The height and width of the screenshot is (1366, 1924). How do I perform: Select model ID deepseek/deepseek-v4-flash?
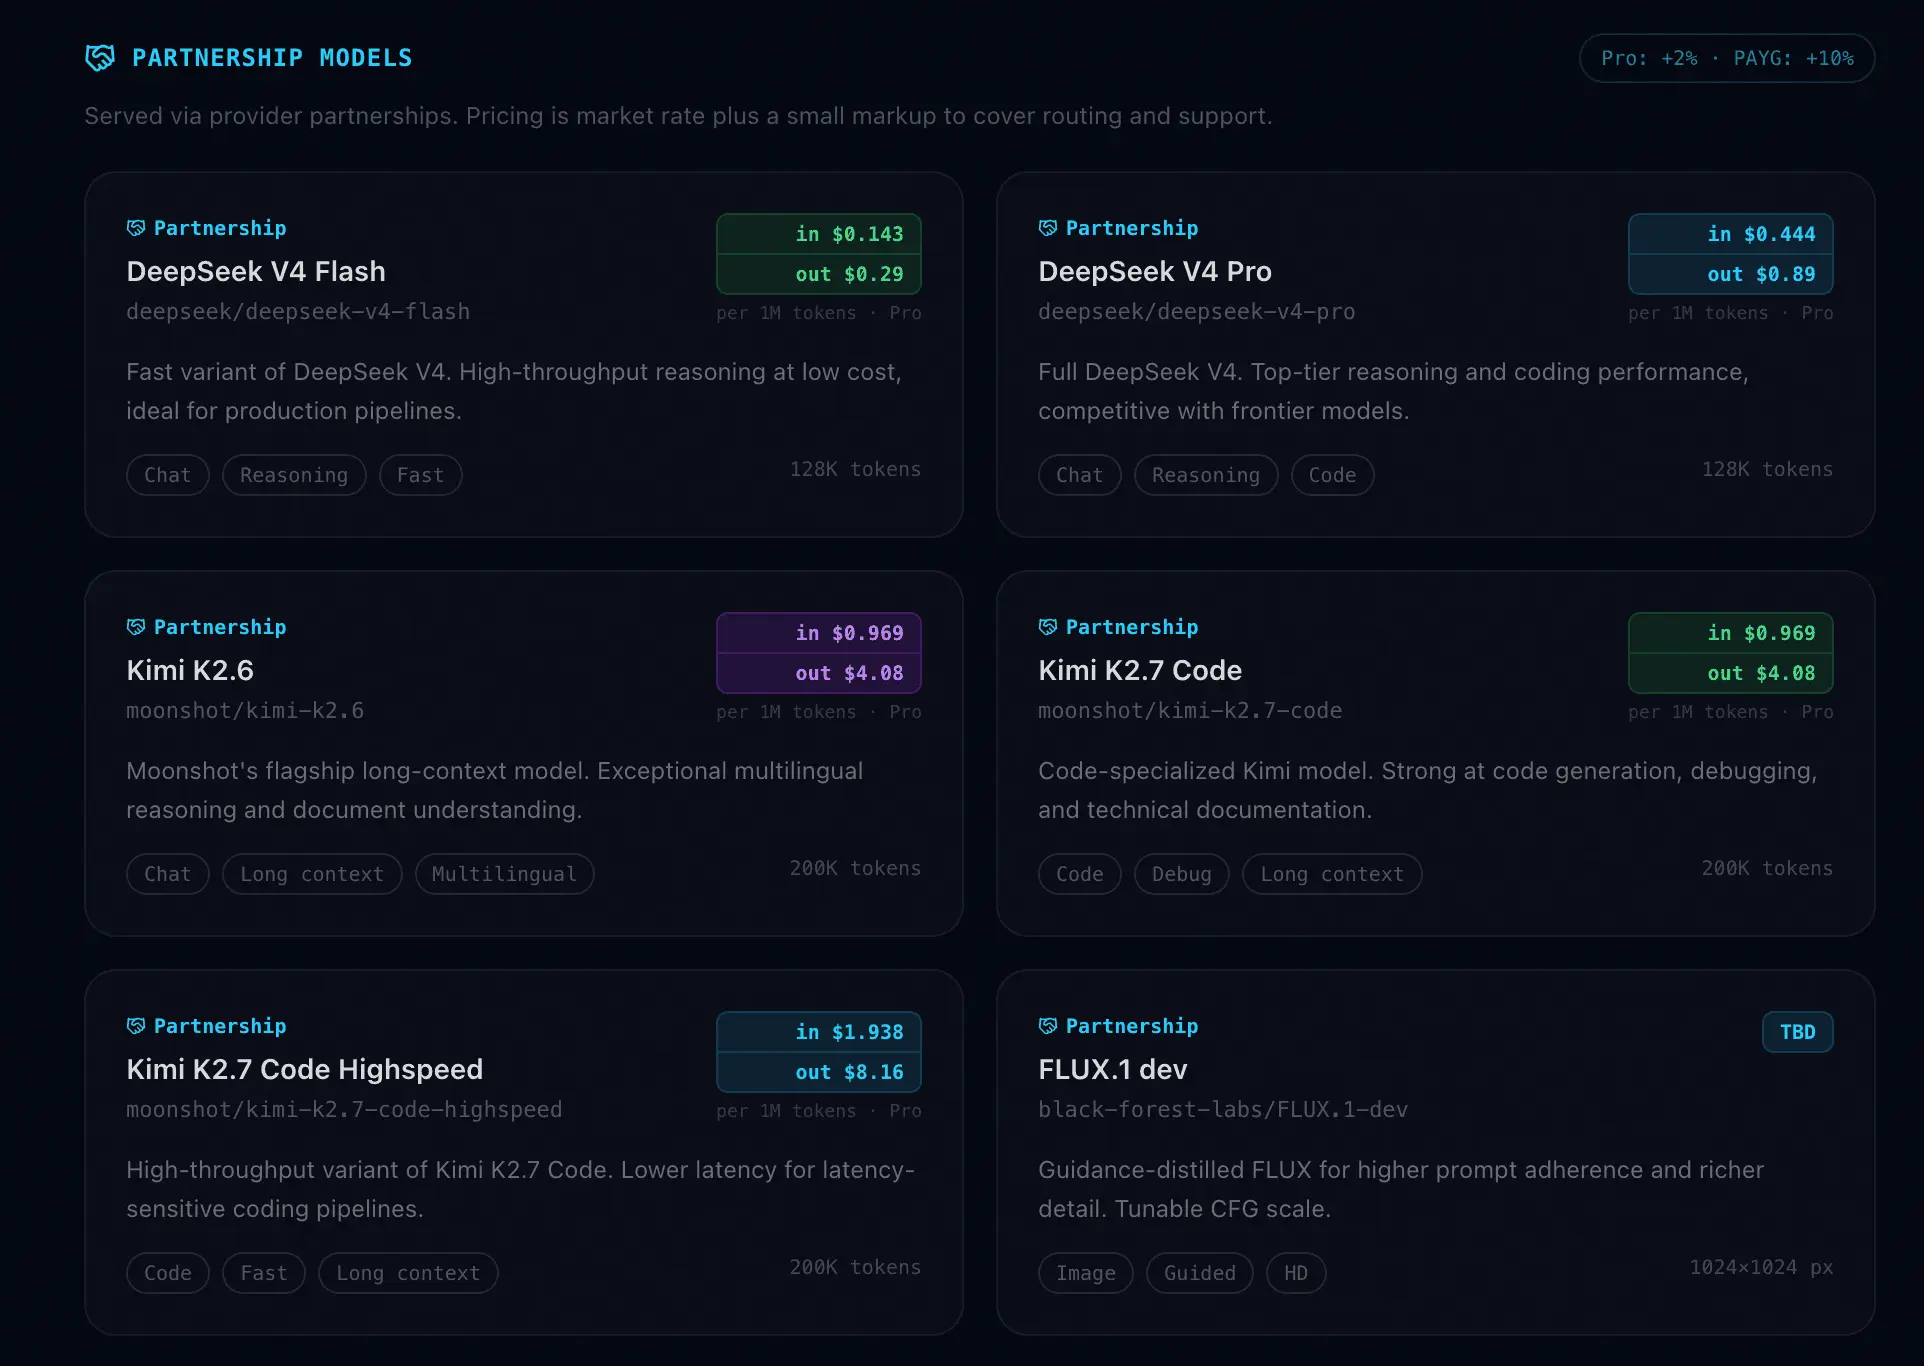(298, 312)
